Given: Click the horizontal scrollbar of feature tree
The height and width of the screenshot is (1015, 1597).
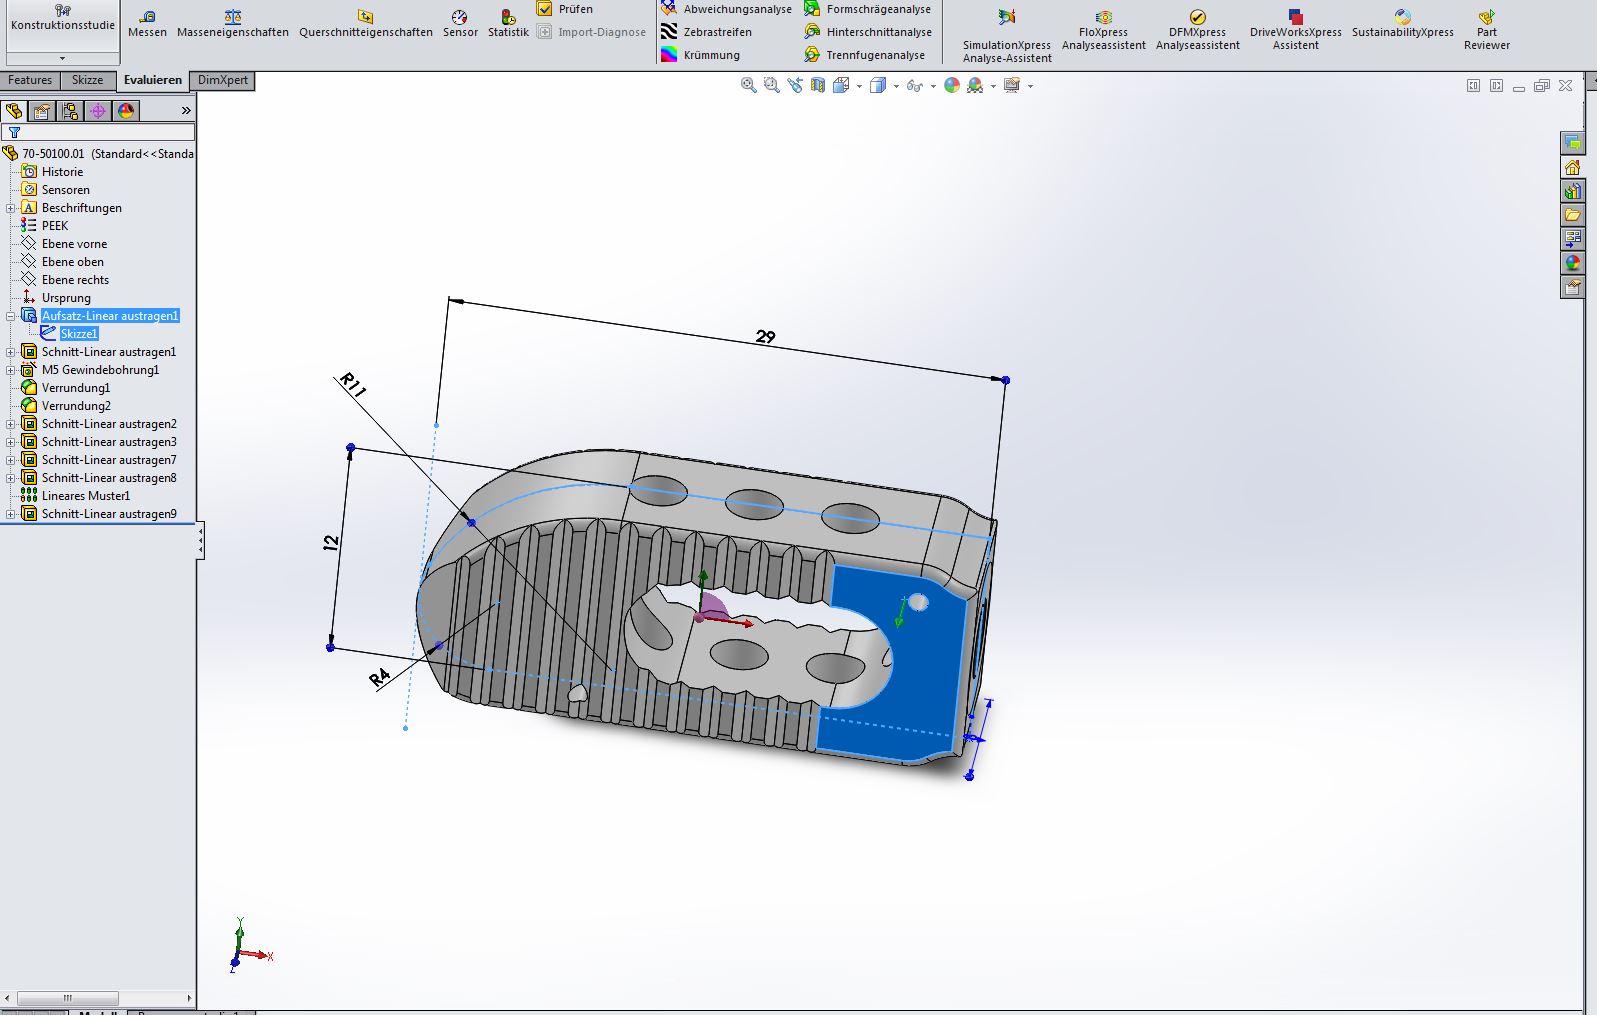Looking at the screenshot, I should pos(68,998).
